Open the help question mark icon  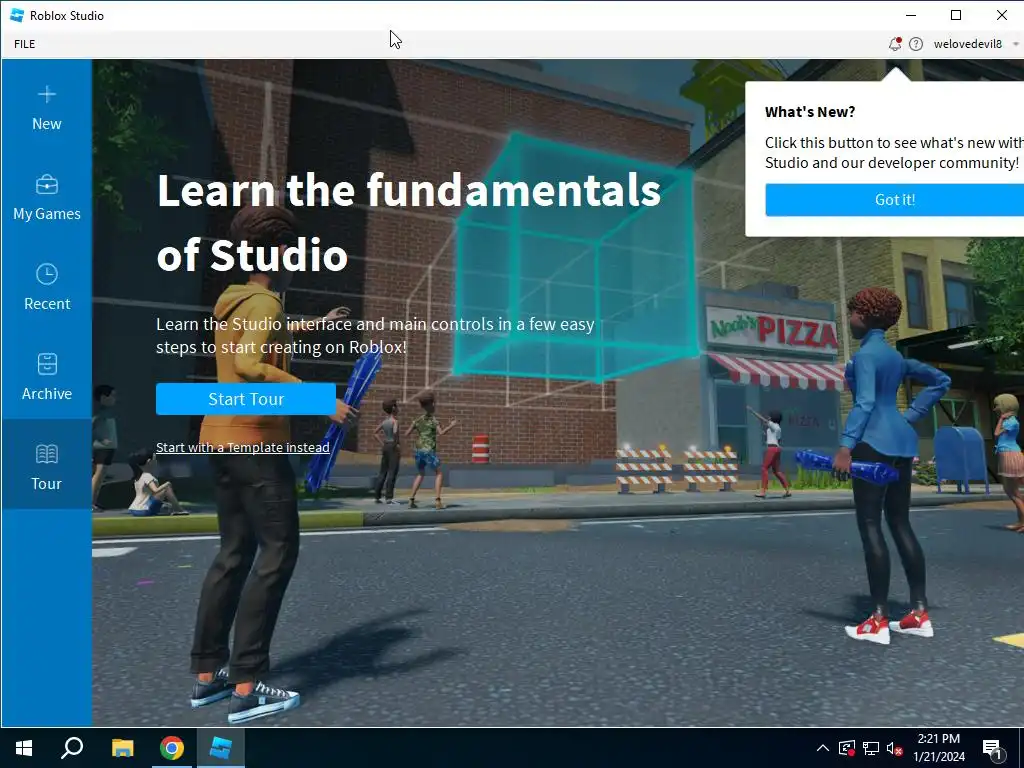click(x=916, y=44)
